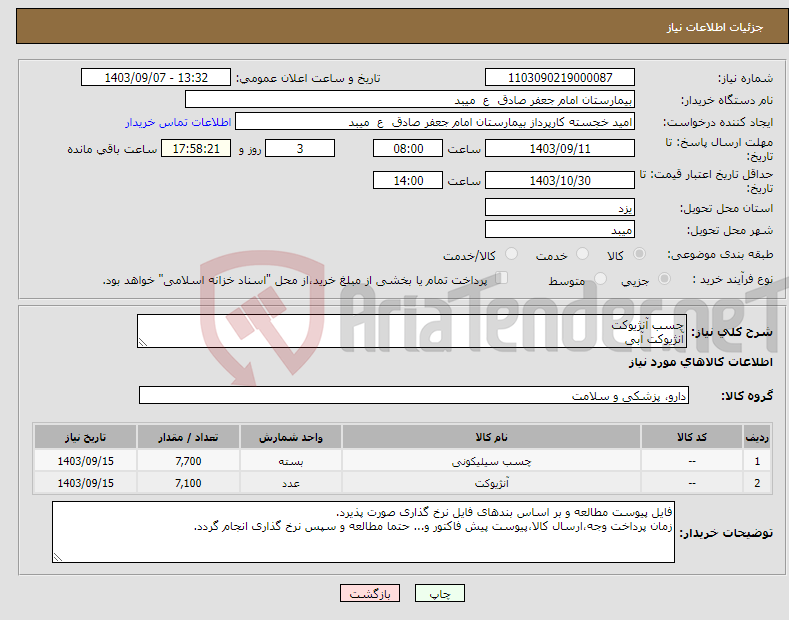Select the خدمت radio button
This screenshot has height=620, width=789.
(x=582, y=254)
